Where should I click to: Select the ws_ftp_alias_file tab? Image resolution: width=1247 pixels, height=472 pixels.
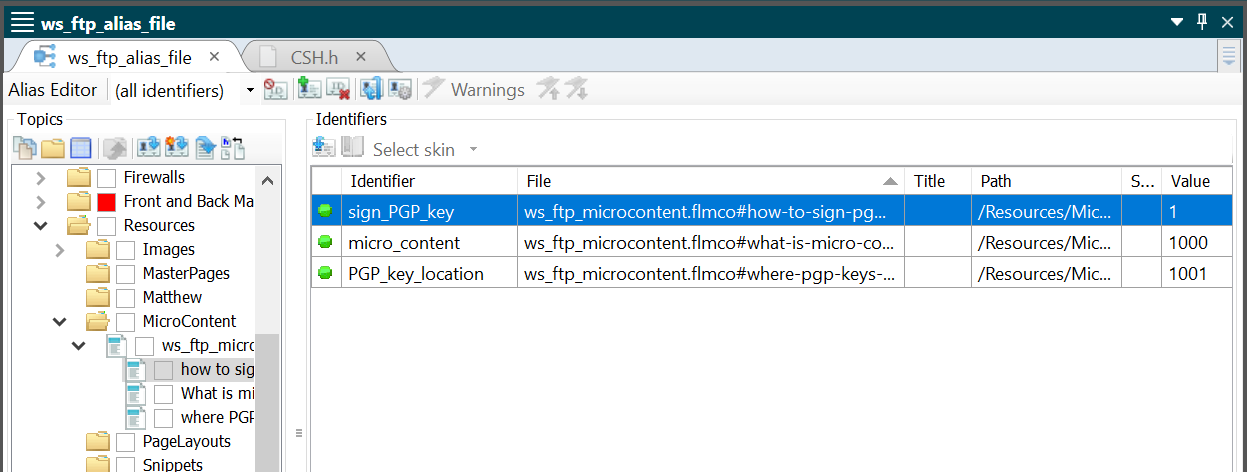pos(129,57)
